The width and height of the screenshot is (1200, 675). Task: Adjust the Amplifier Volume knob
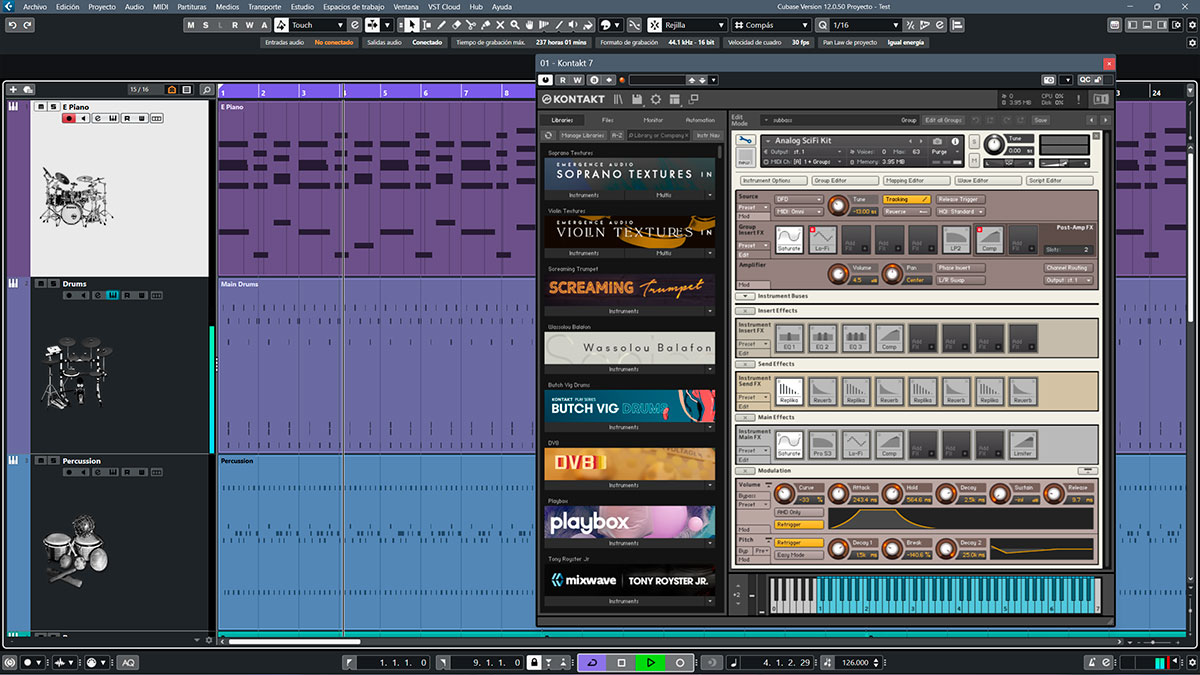point(838,273)
